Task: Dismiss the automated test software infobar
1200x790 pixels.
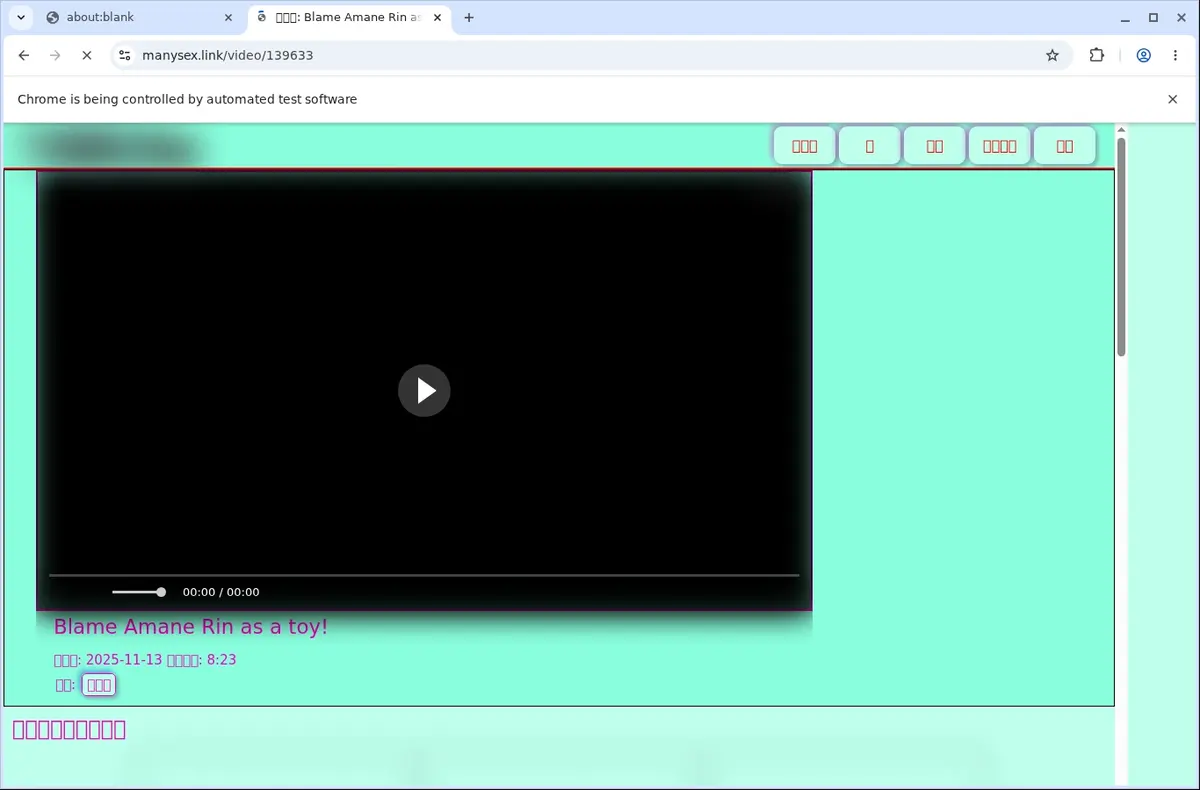Action: (x=1173, y=99)
